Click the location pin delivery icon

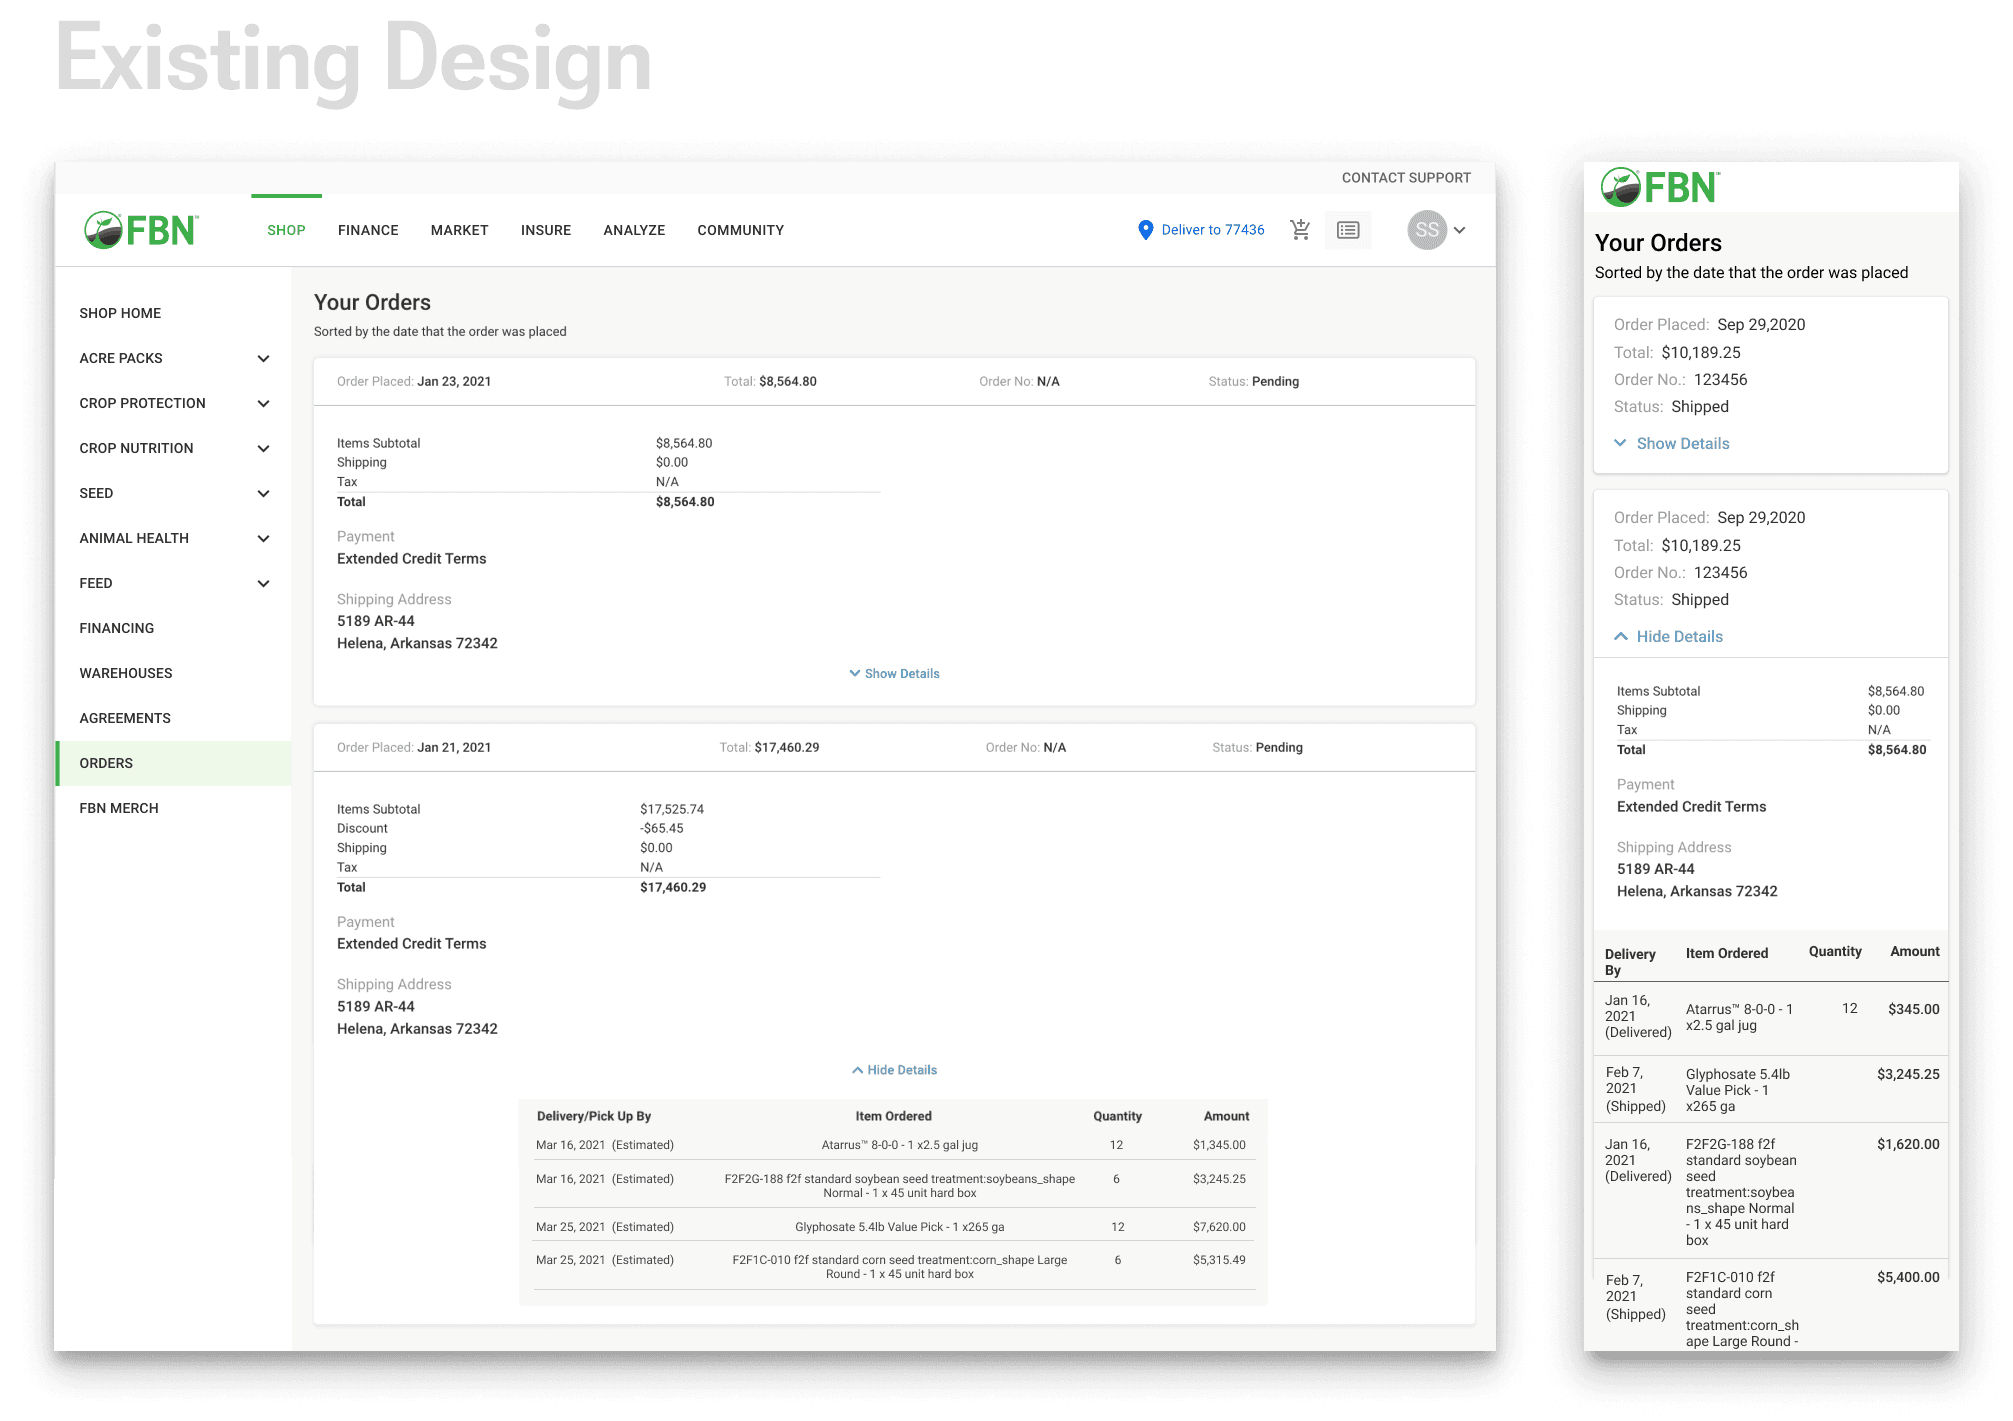coord(1146,230)
